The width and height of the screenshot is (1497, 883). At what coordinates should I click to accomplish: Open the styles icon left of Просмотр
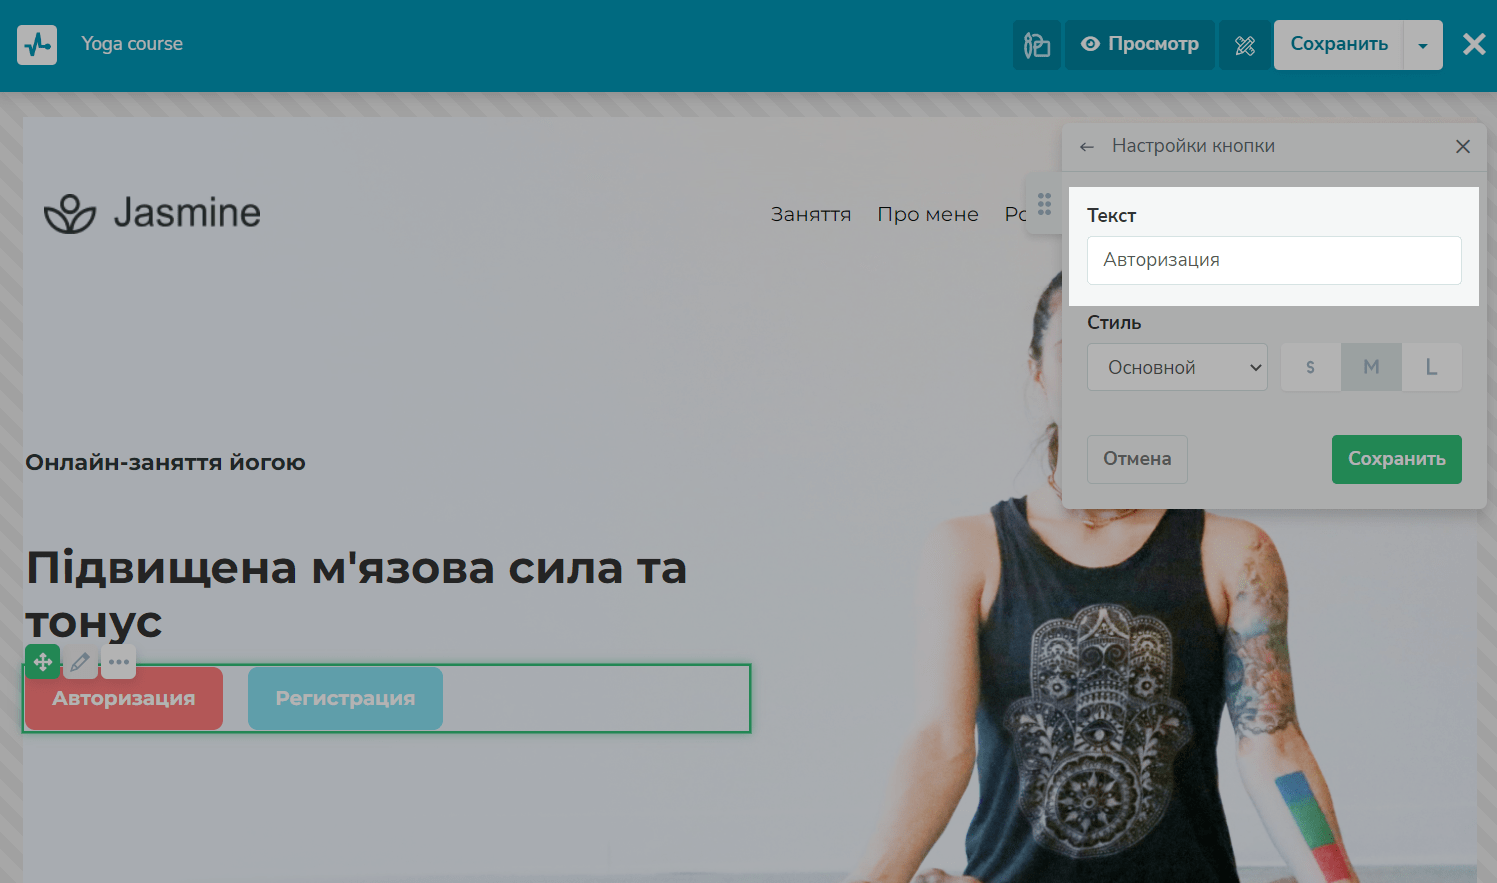(x=1037, y=45)
